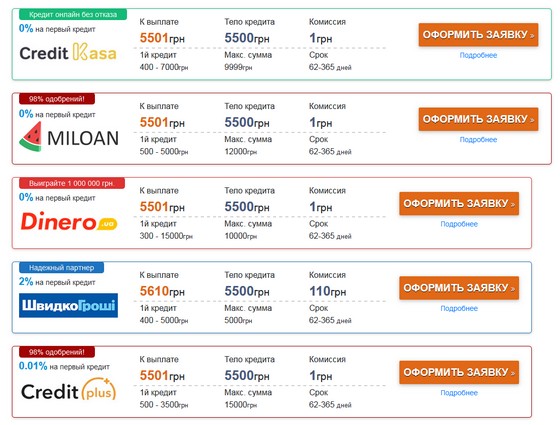Click the Credit Kasa logo
This screenshot has height=425, width=560.
[x=68, y=52]
